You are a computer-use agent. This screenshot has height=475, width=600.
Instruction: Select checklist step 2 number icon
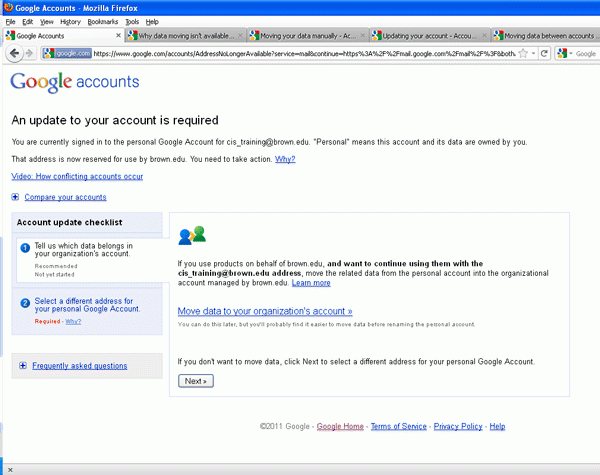point(25,303)
